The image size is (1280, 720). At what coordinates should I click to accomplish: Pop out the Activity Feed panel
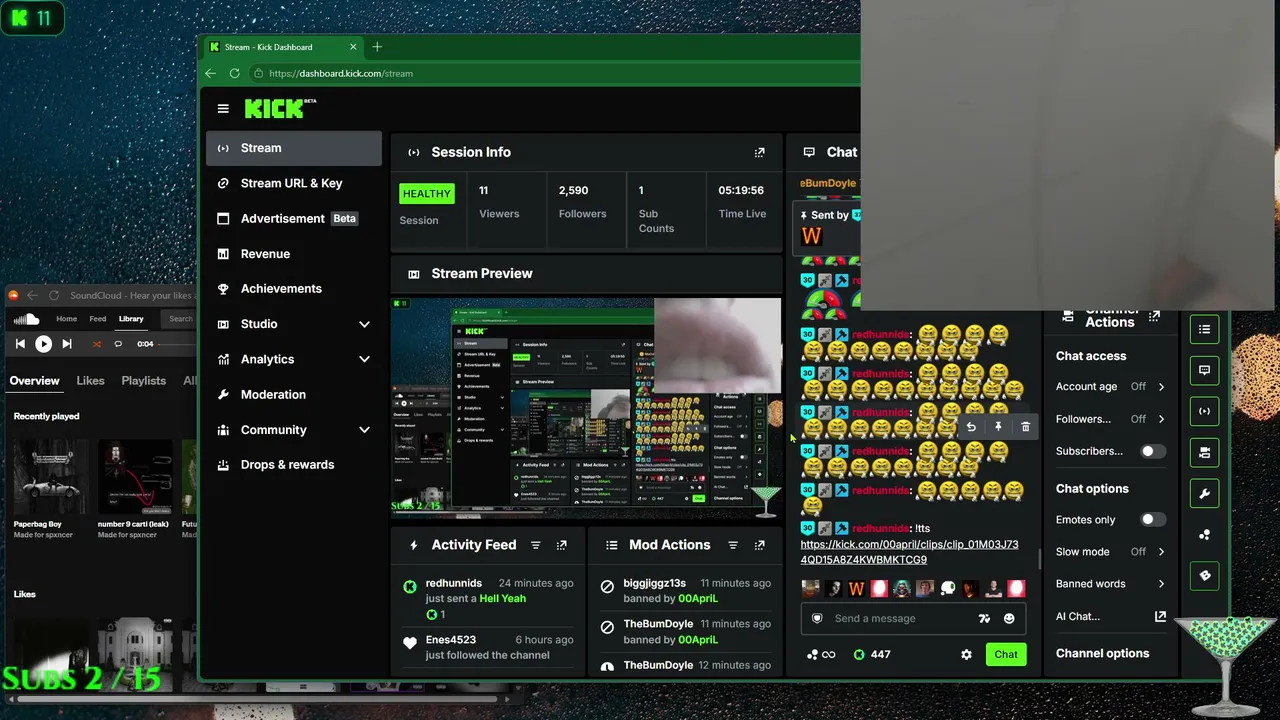pyautogui.click(x=562, y=545)
